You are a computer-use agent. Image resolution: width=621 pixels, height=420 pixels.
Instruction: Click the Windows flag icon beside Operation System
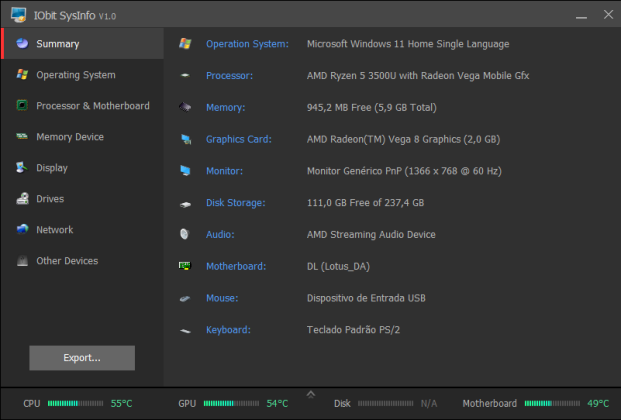tap(185, 44)
